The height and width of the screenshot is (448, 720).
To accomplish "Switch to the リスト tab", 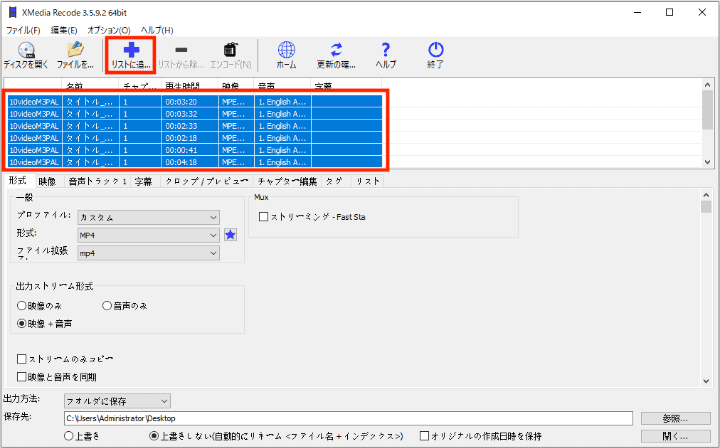I will (368, 181).
